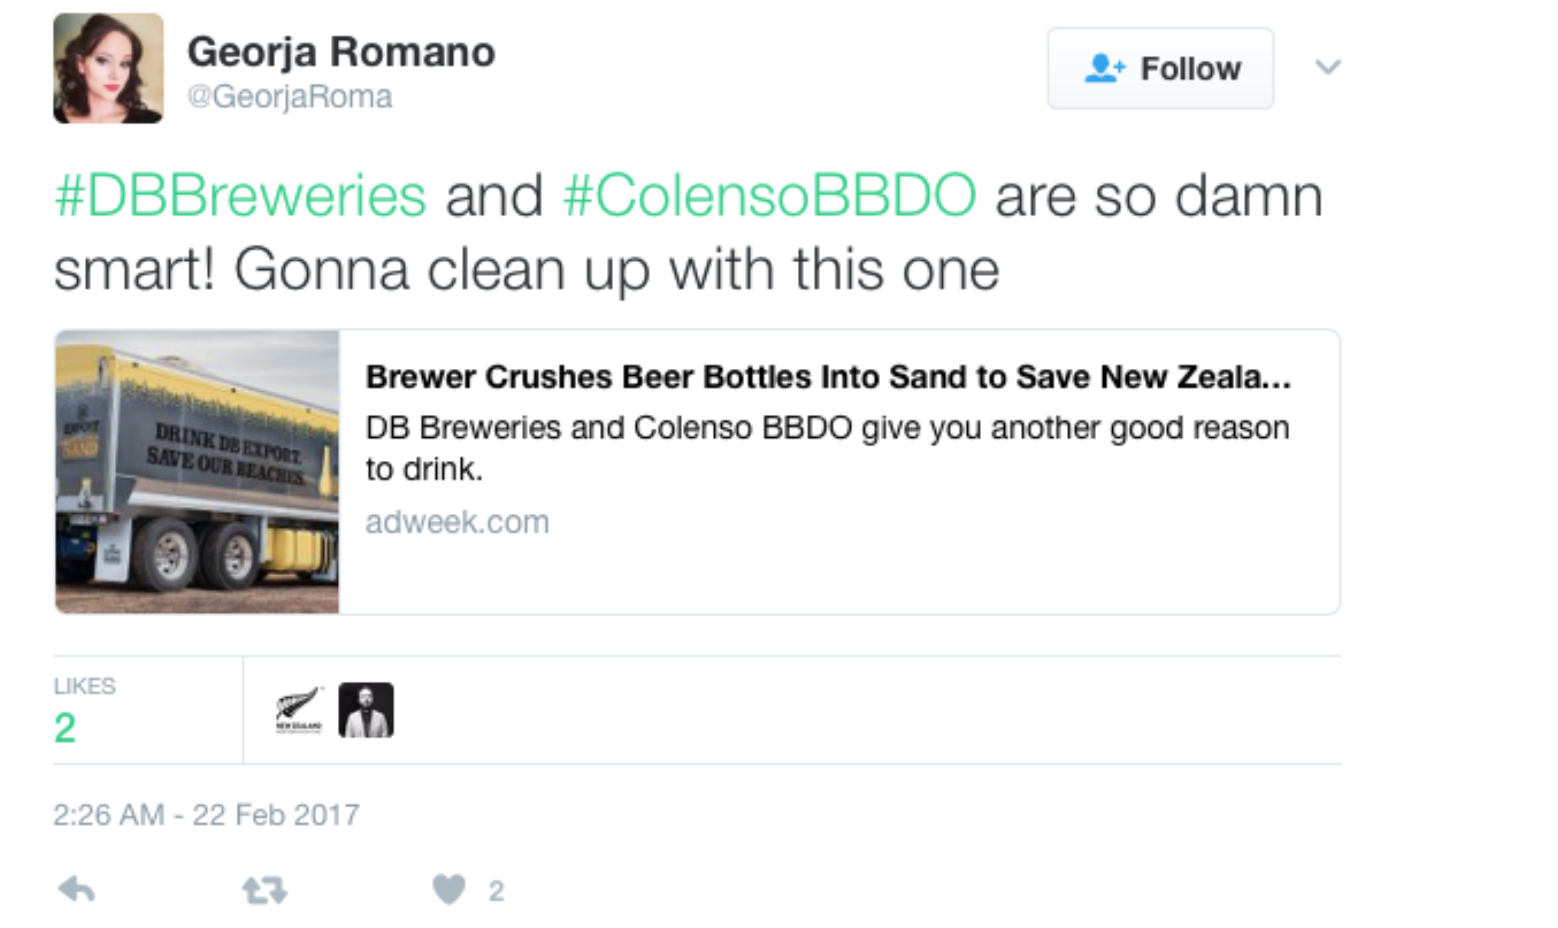
Task: View the green likes count 2
Action: [x=65, y=728]
